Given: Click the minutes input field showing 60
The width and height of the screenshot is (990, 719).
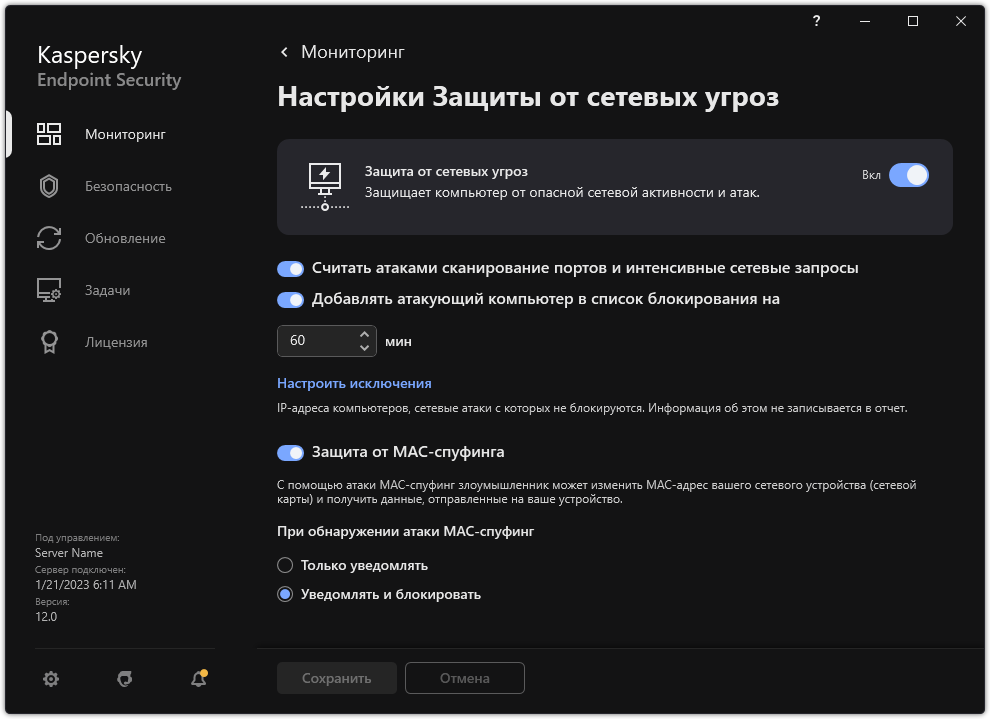Looking at the screenshot, I should coord(315,341).
